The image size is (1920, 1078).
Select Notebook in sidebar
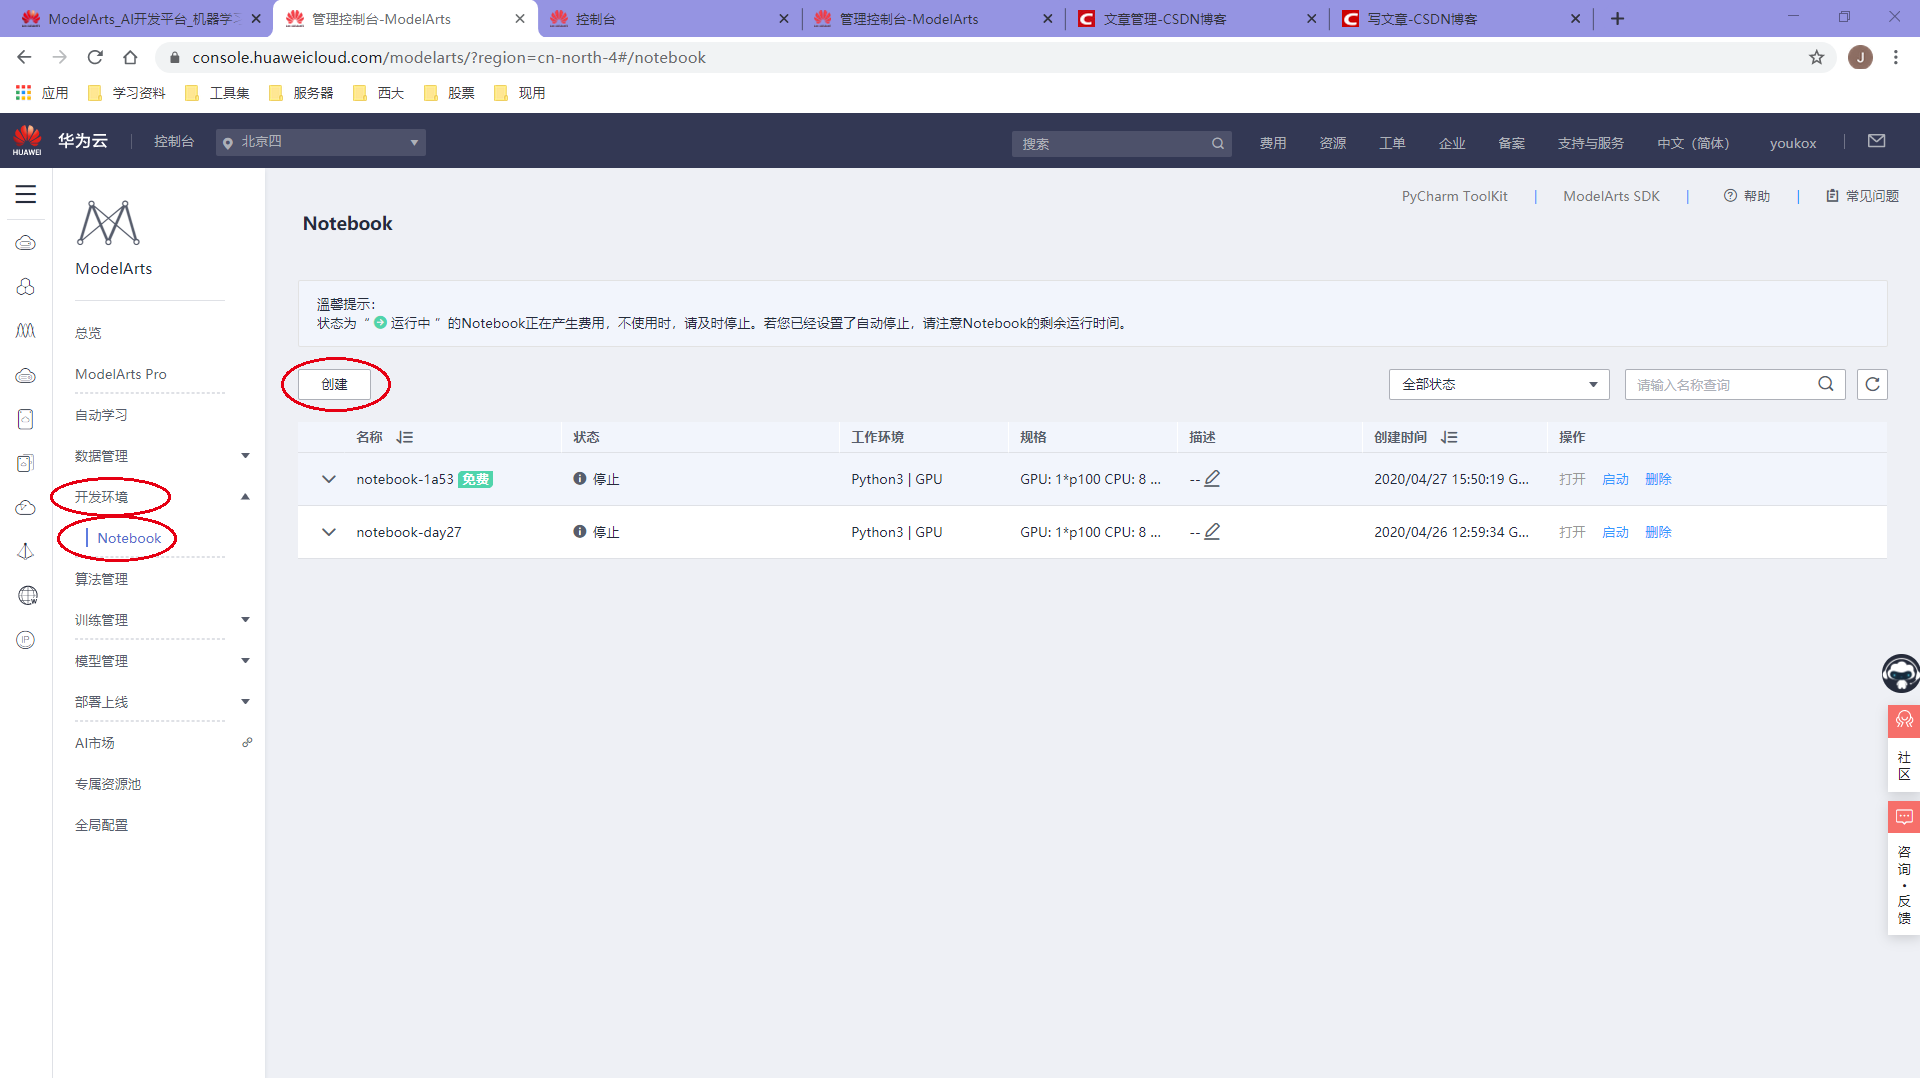point(129,538)
